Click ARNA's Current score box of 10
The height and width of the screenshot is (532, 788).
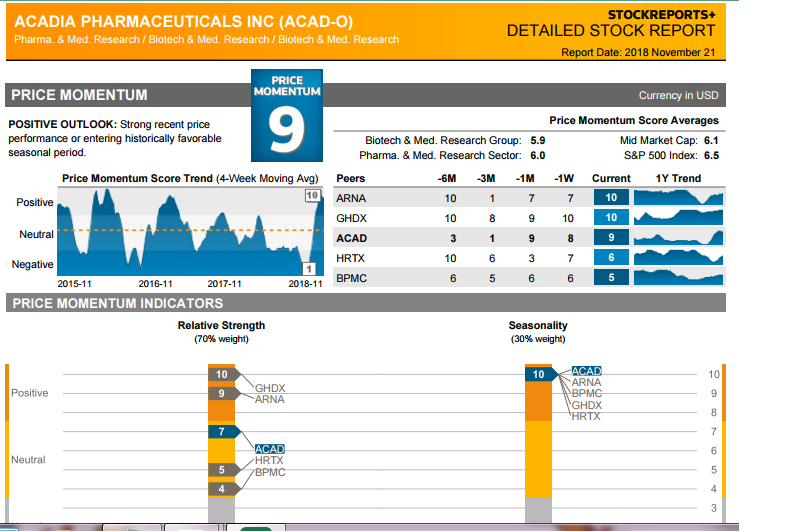tap(611, 197)
